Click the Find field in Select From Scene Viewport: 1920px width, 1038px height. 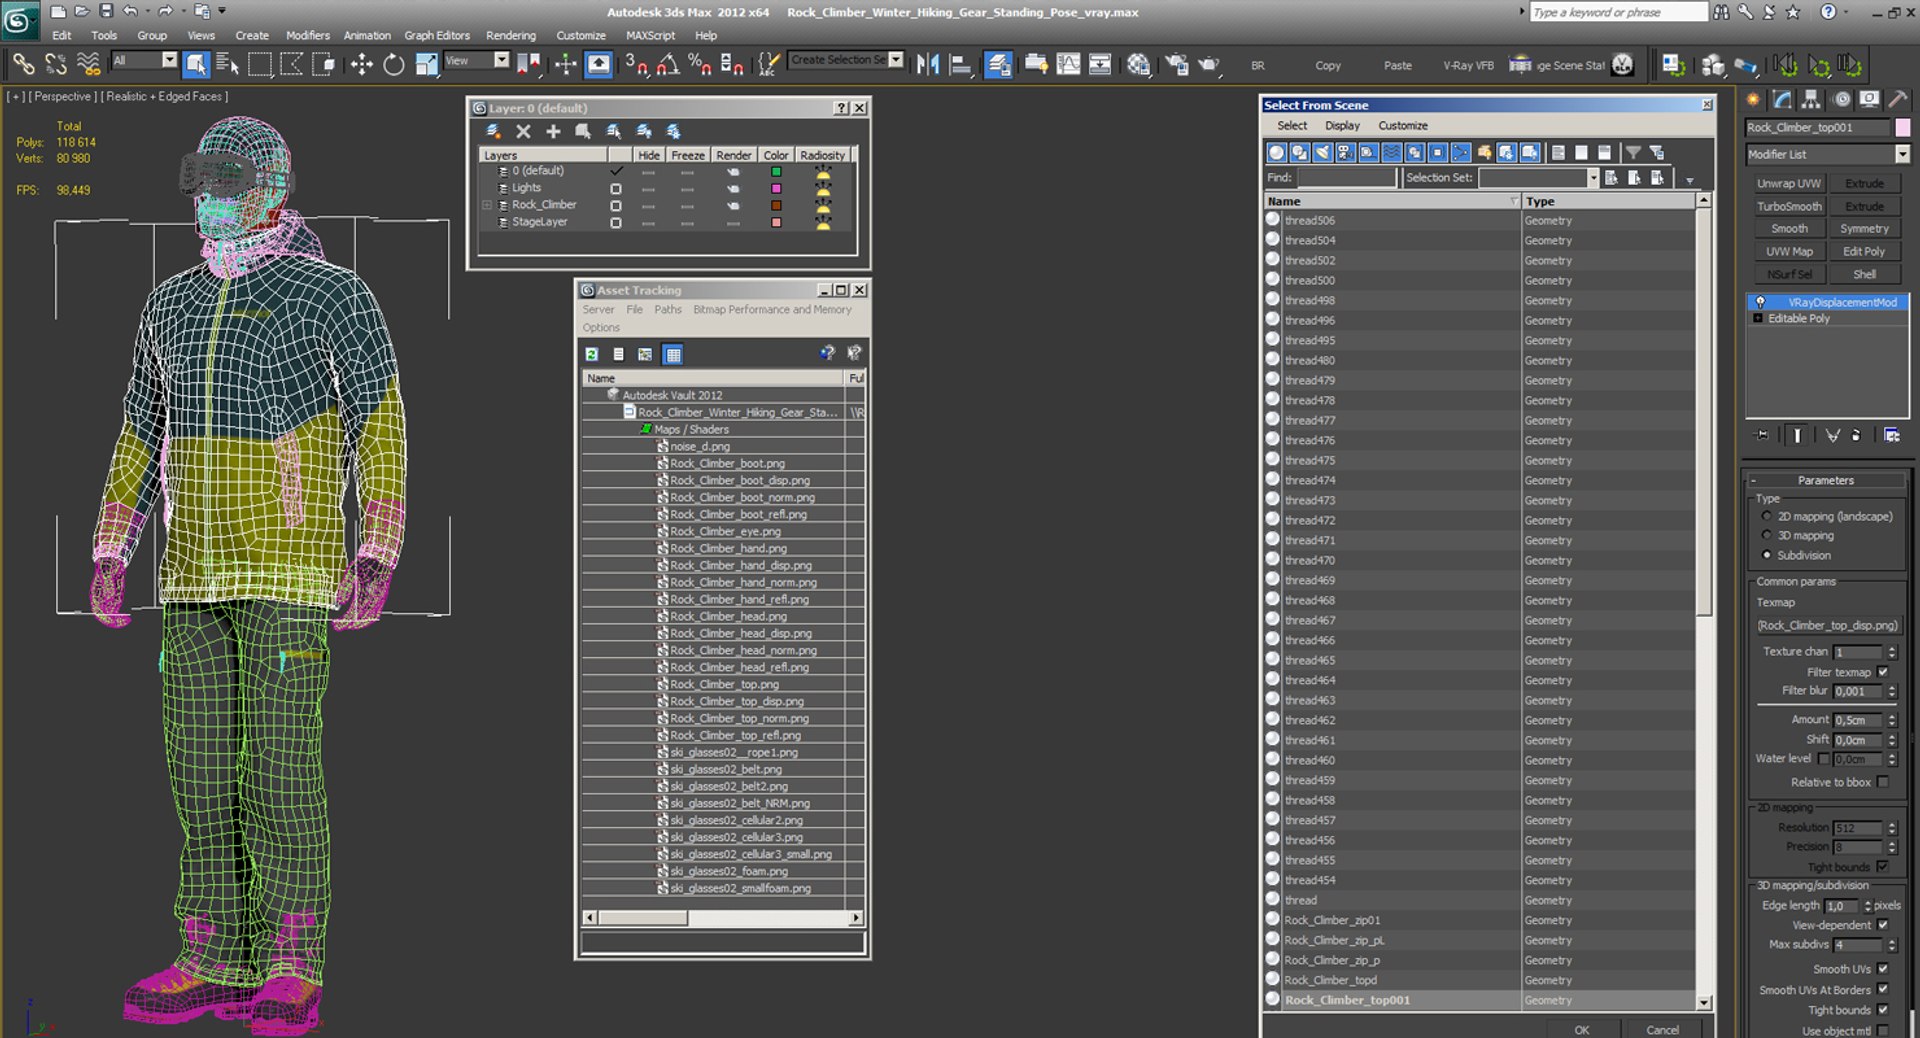click(1346, 178)
